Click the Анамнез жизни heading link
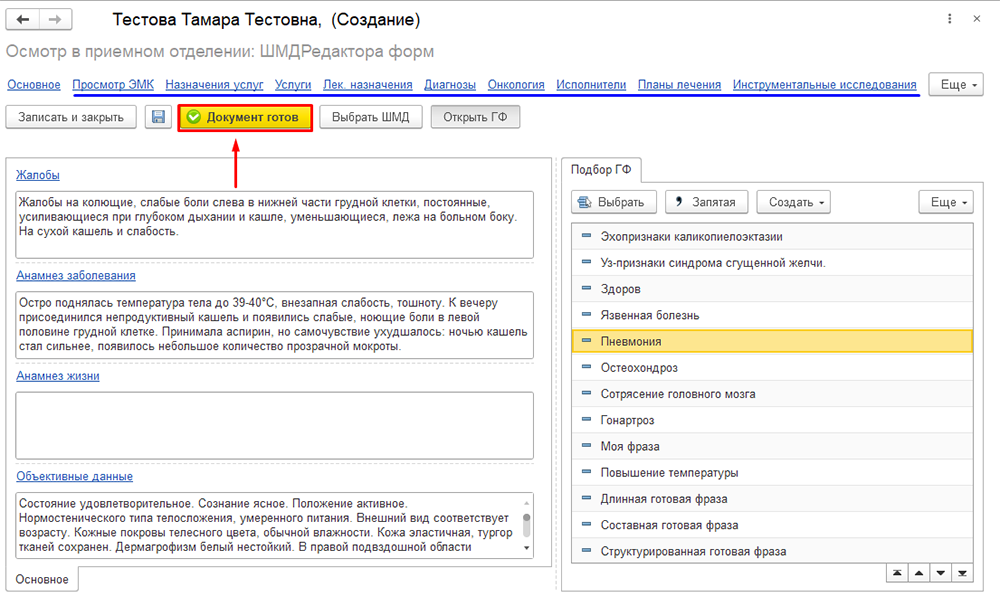The image size is (1000, 596). point(58,376)
